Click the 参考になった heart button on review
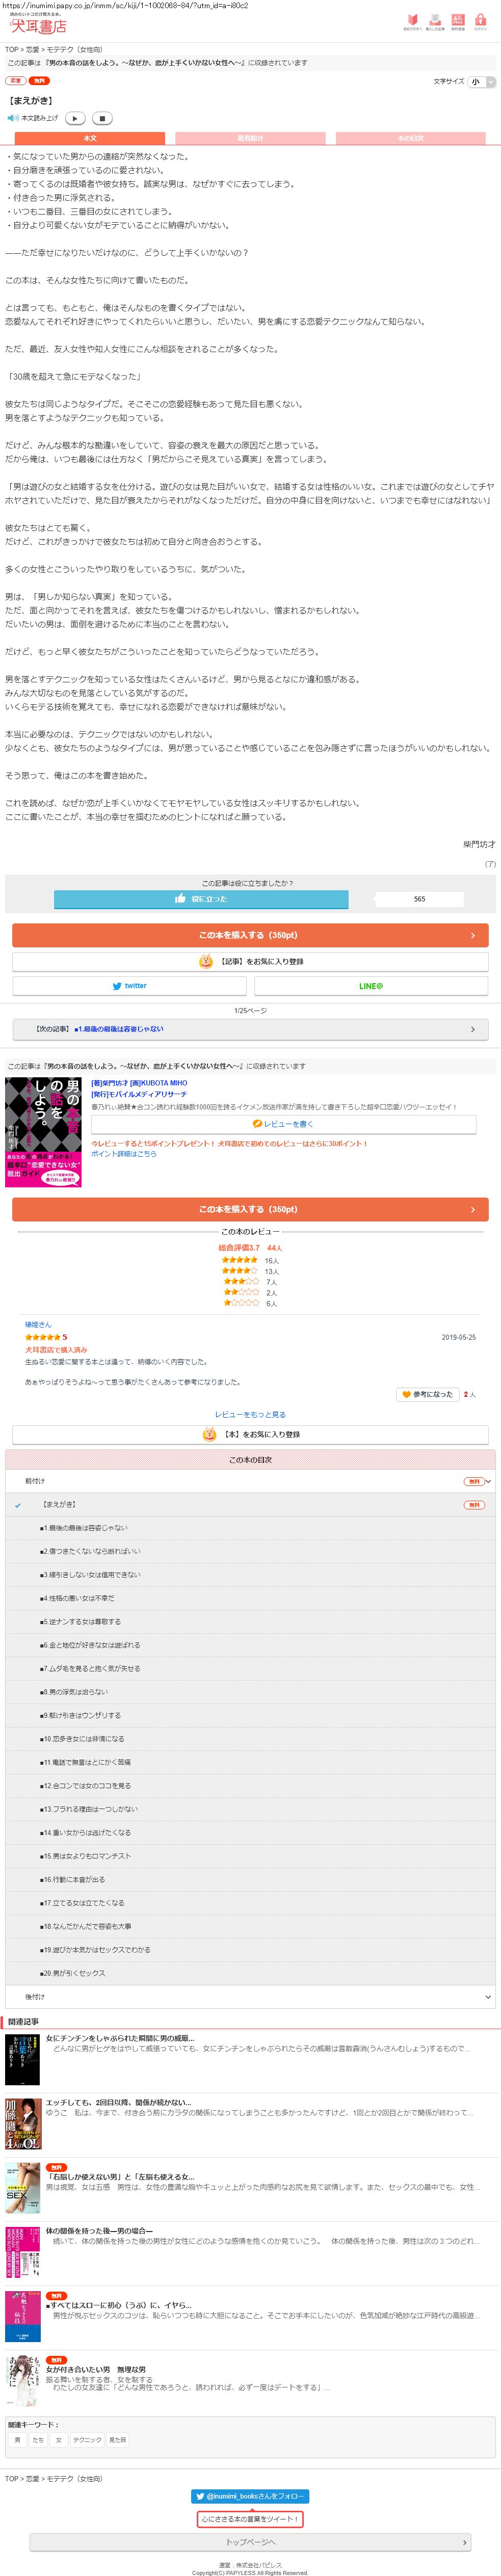 pos(428,1394)
